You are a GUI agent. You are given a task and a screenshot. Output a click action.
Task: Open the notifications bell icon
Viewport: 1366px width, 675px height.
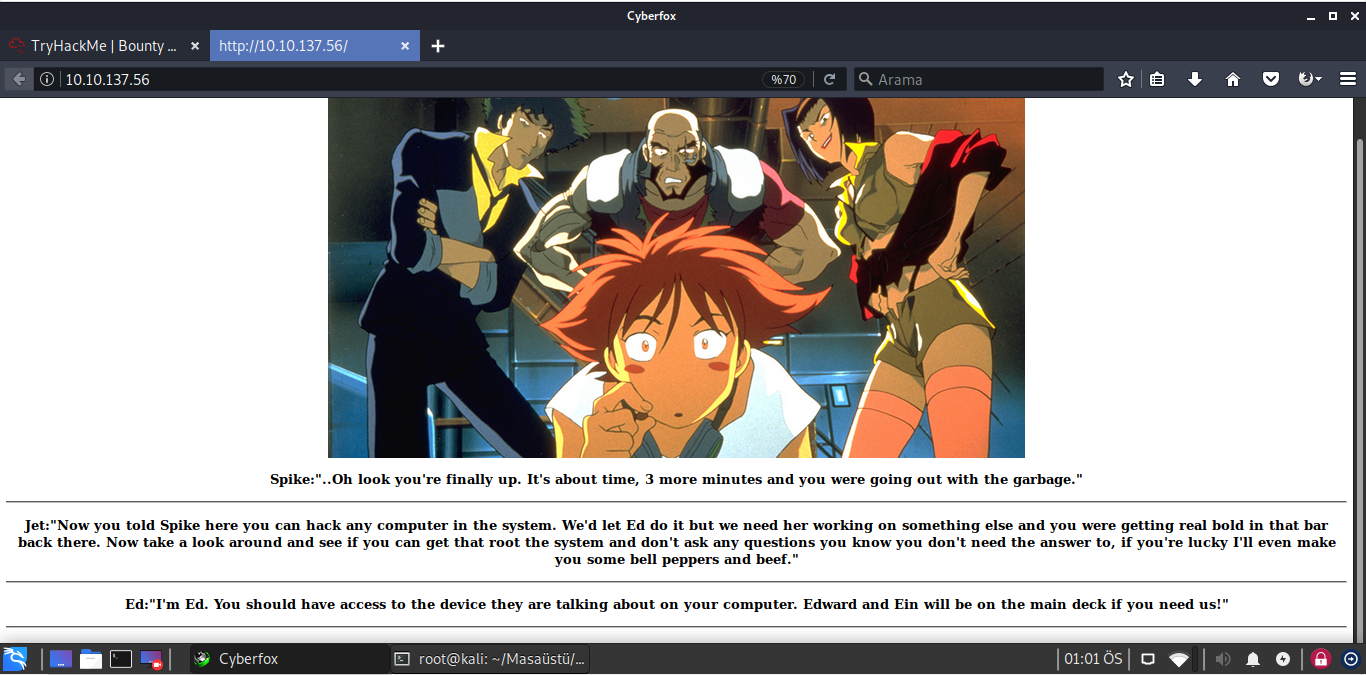pos(1253,659)
